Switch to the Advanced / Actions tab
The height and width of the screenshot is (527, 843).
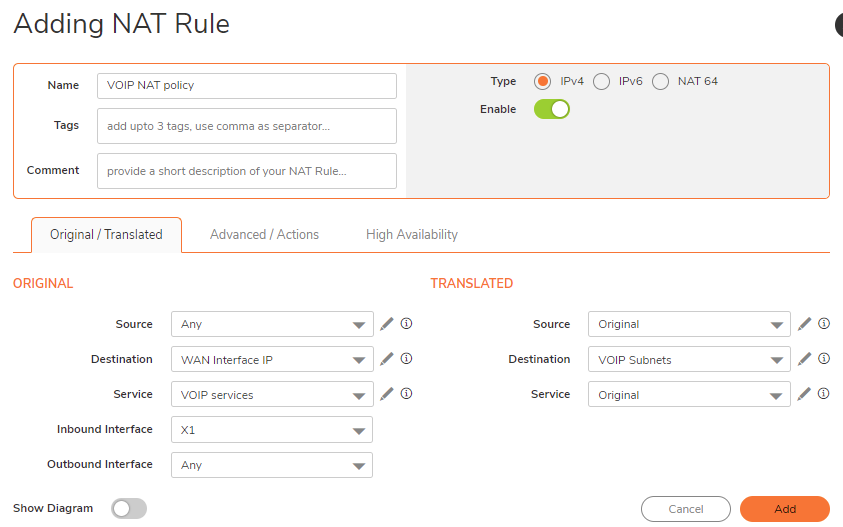(x=265, y=234)
